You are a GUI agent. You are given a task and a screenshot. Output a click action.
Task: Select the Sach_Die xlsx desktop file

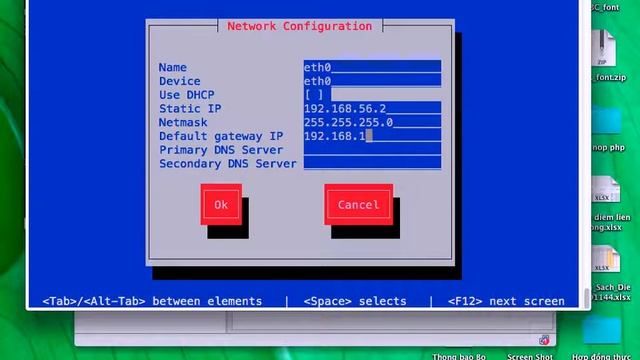pyautogui.click(x=606, y=259)
